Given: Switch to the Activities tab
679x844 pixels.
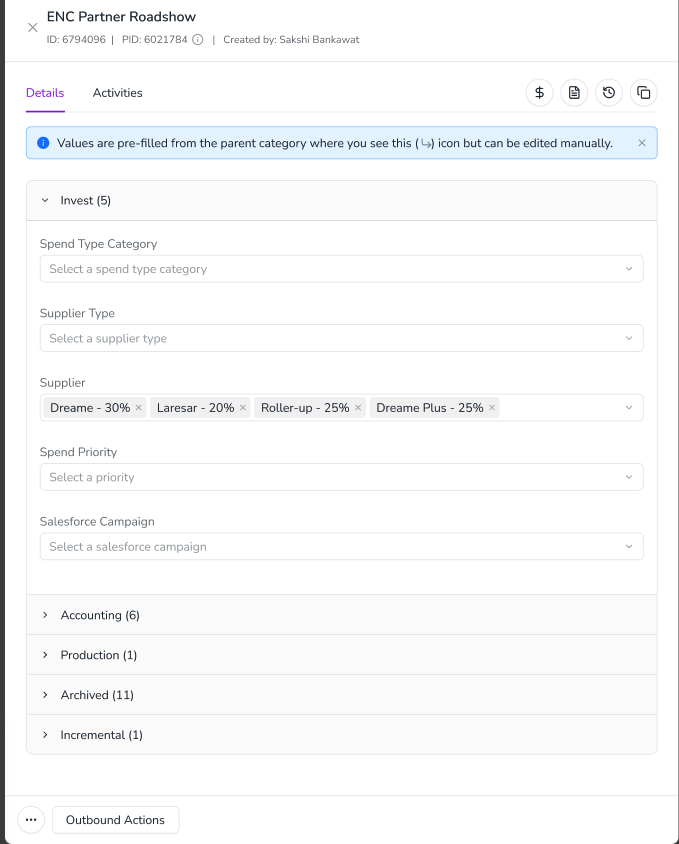Looking at the screenshot, I should 117,93.
